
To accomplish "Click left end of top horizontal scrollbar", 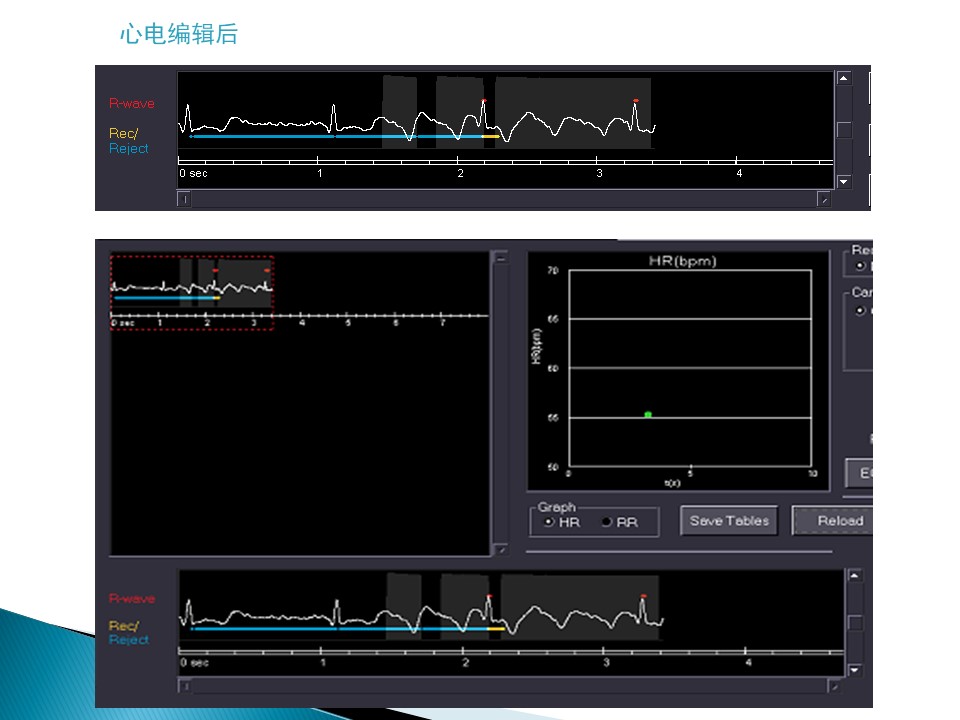I will click(x=184, y=199).
